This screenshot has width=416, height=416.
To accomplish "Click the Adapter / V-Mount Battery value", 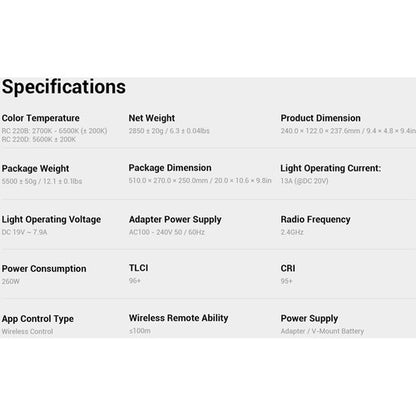I will click(x=322, y=331).
